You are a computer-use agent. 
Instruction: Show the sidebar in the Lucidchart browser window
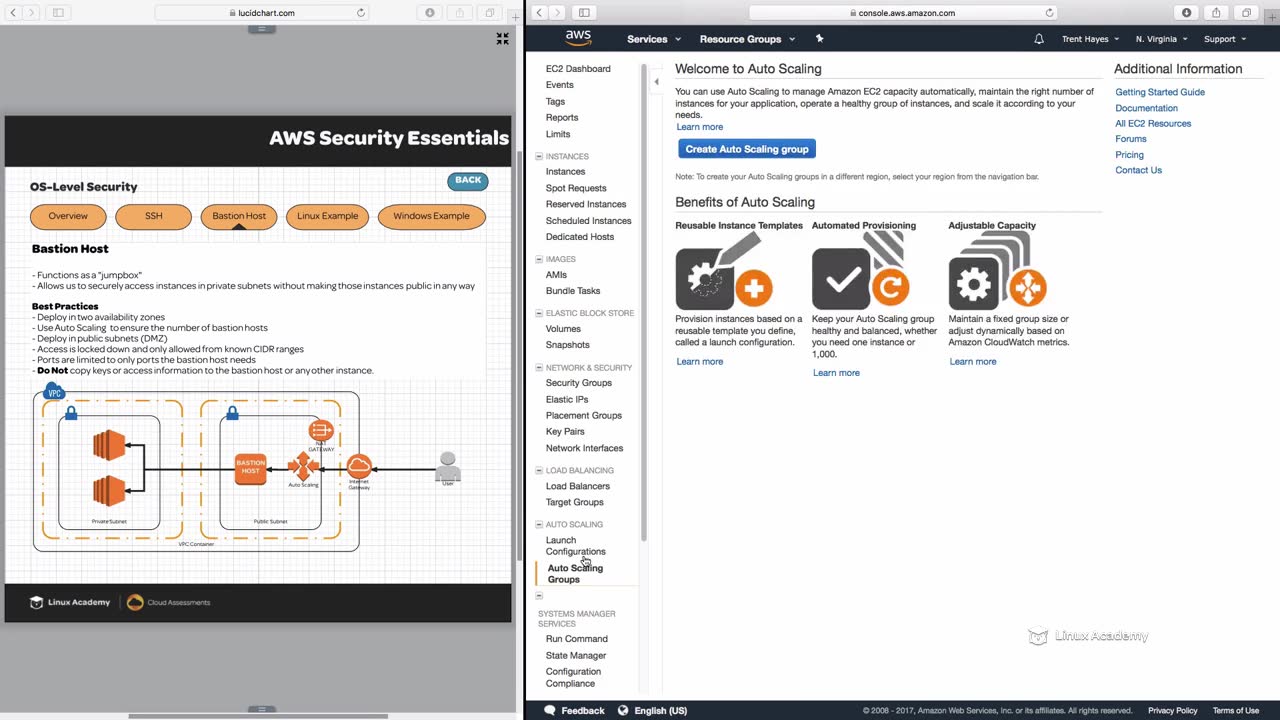(x=58, y=13)
